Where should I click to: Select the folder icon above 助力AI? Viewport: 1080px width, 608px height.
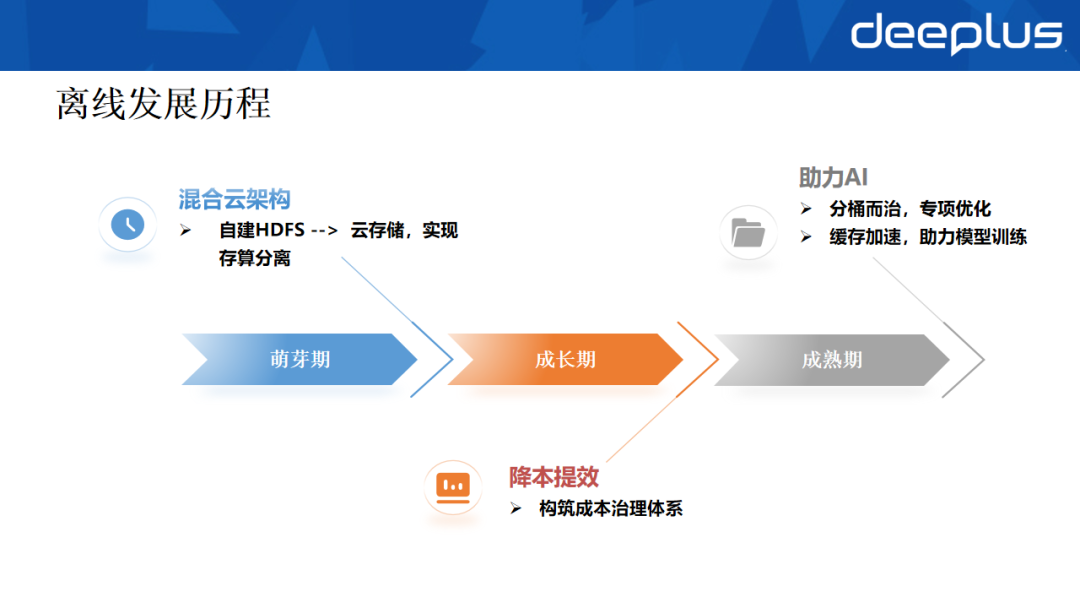[x=748, y=232]
